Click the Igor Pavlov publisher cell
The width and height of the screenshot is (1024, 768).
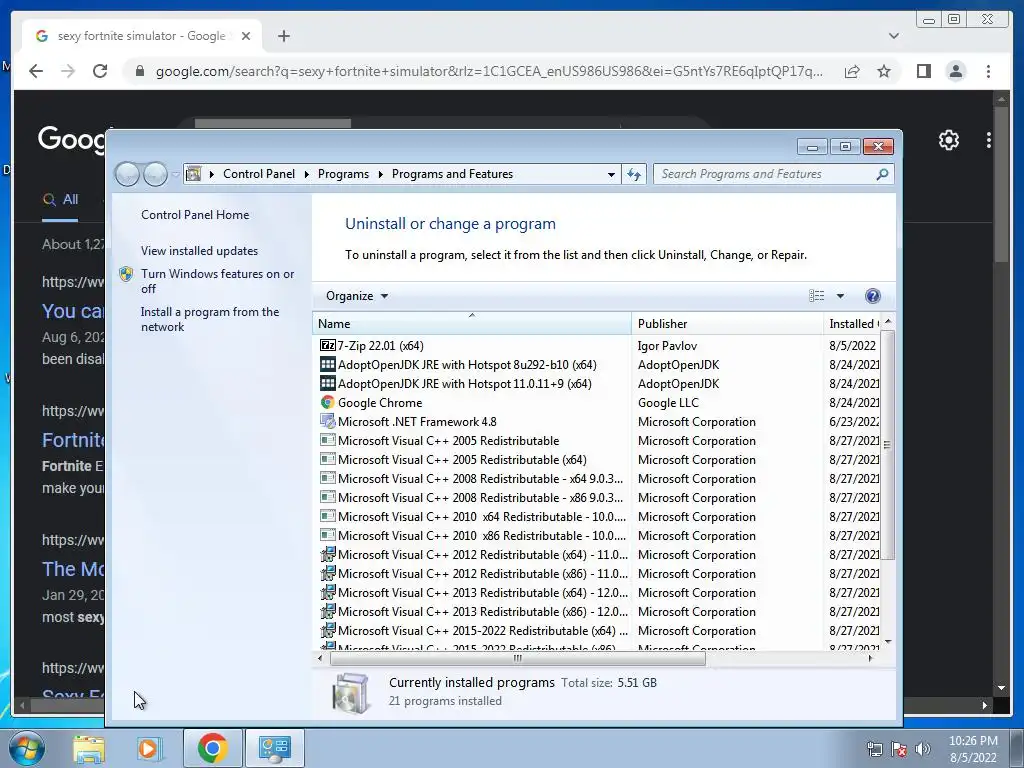[x=667, y=345]
